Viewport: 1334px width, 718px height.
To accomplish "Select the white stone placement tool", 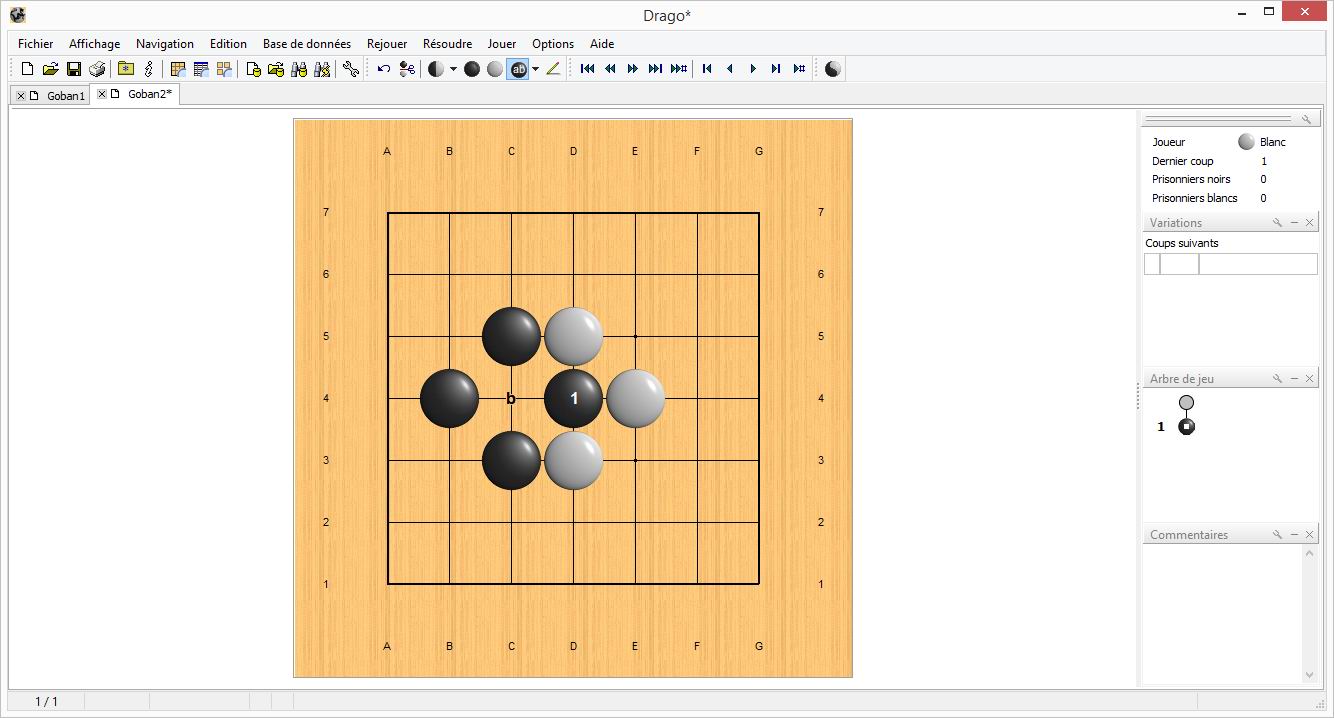I will point(495,69).
